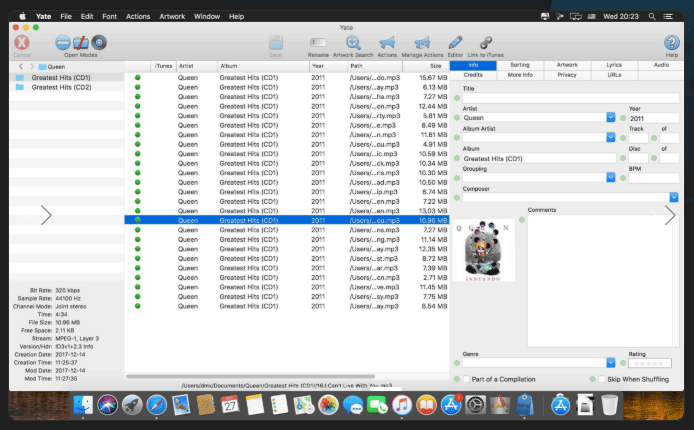
Task: Click the disc icon in Open Modes
Action: (x=99, y=42)
